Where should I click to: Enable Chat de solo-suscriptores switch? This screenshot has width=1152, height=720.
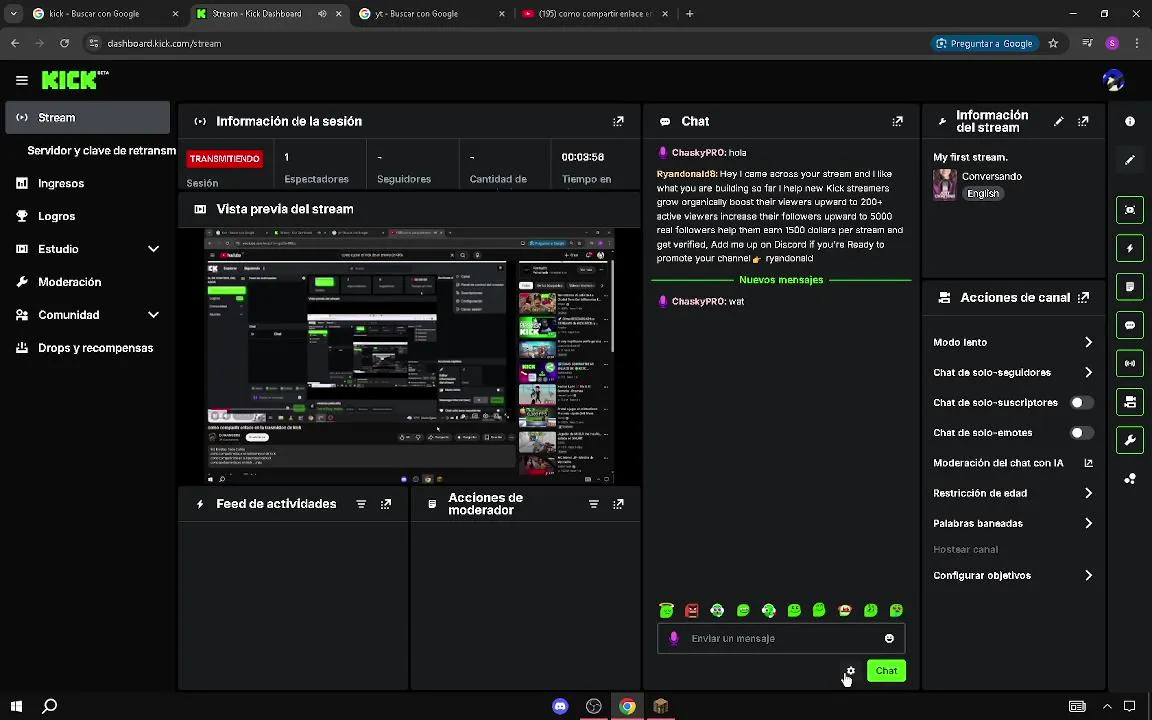[1081, 403]
